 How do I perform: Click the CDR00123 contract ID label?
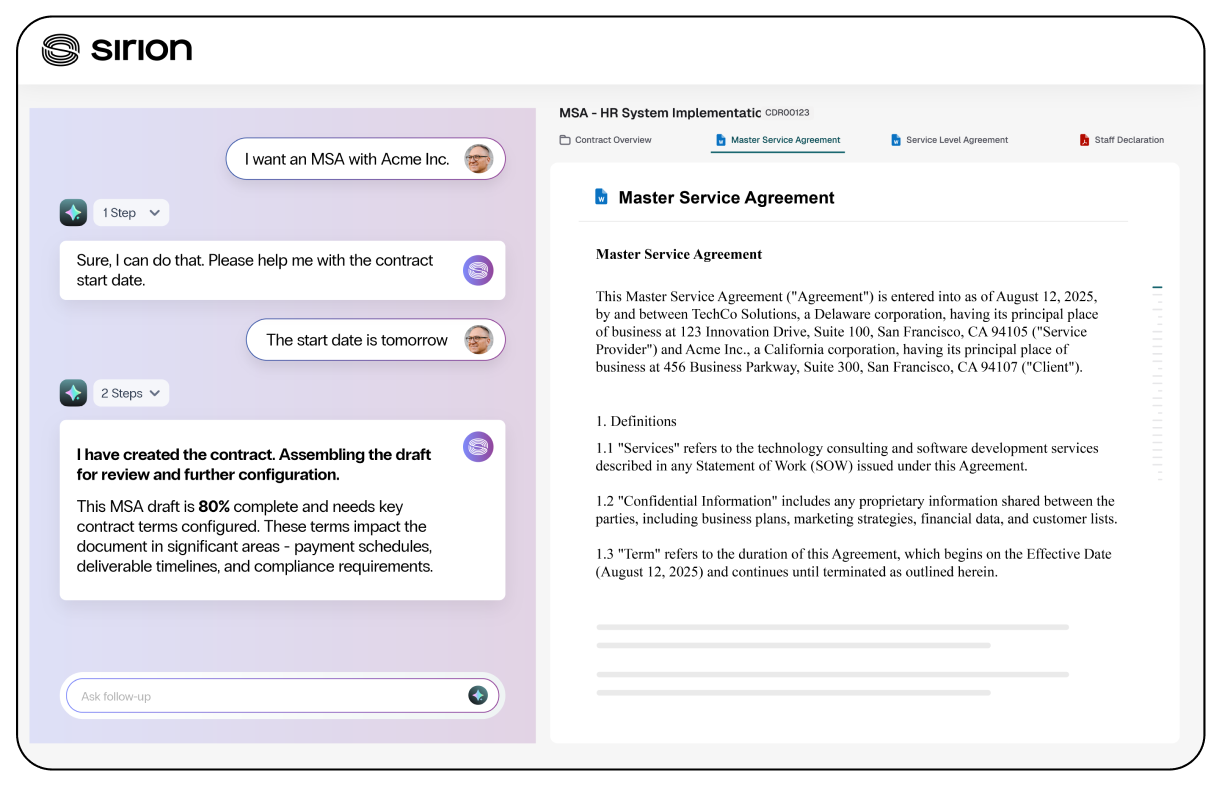click(x=787, y=113)
